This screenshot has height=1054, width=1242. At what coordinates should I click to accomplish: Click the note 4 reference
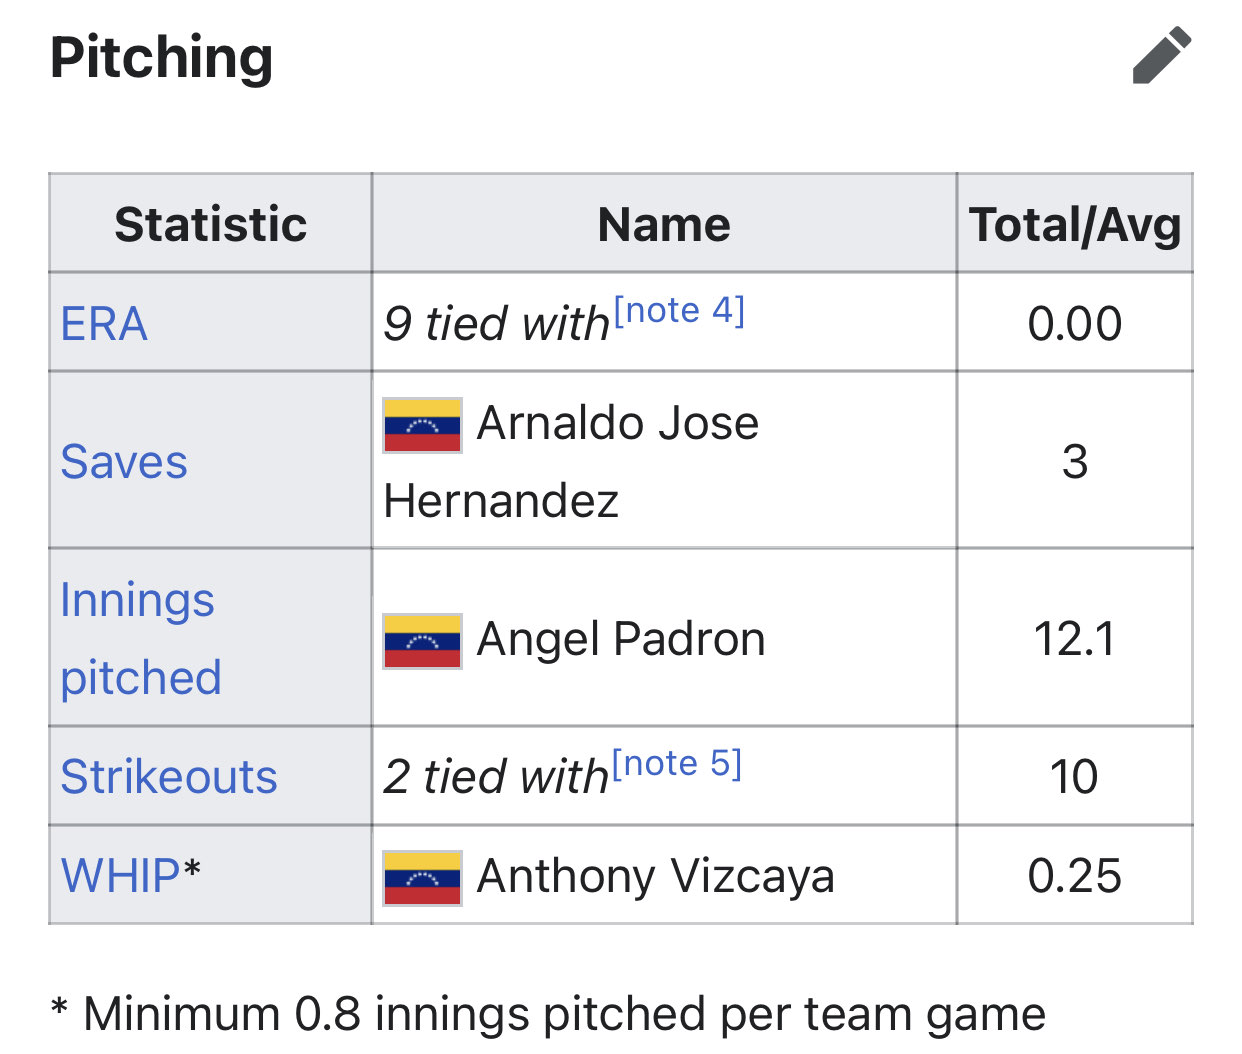pyautogui.click(x=679, y=311)
